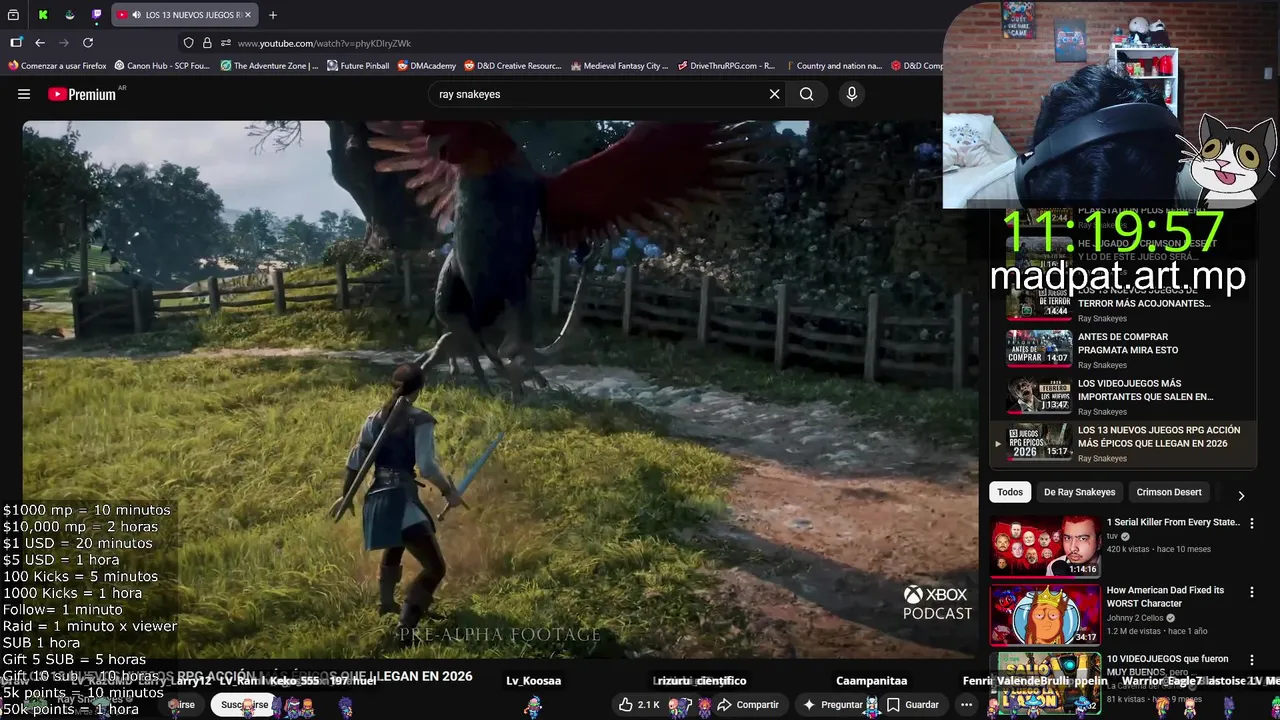Clear the YouTube search text

[774, 94]
